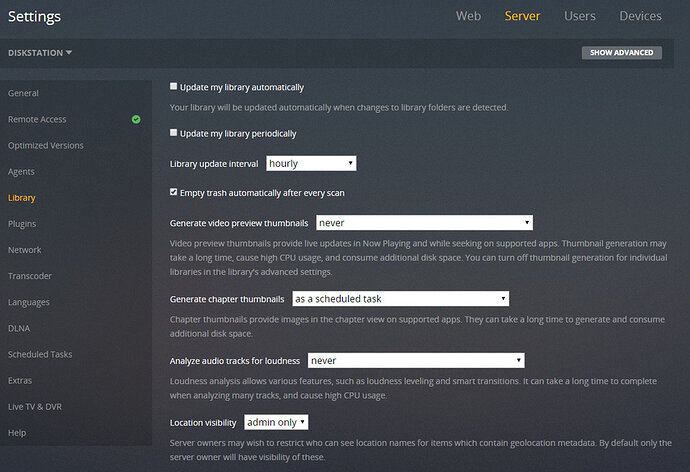690x472 pixels.
Task: Switch to the Server settings tab
Action: click(522, 16)
